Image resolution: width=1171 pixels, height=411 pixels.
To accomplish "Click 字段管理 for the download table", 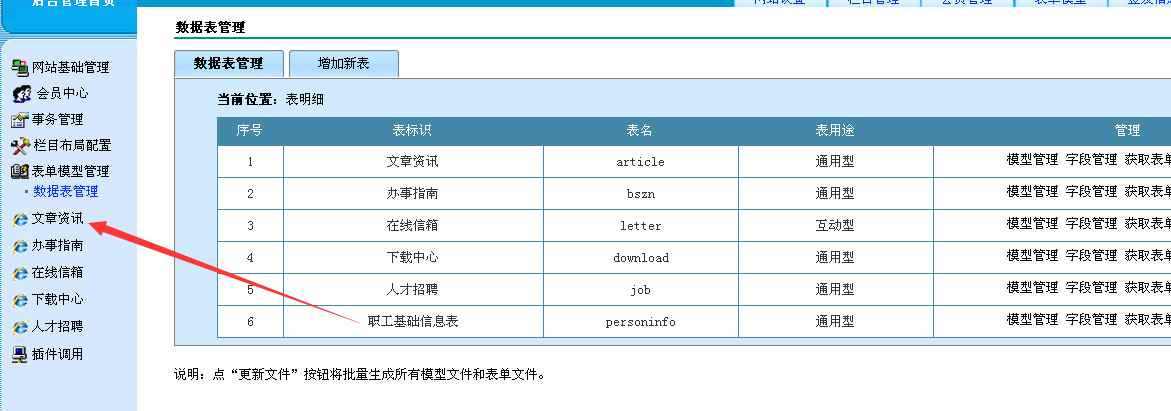I will 1091,257.
